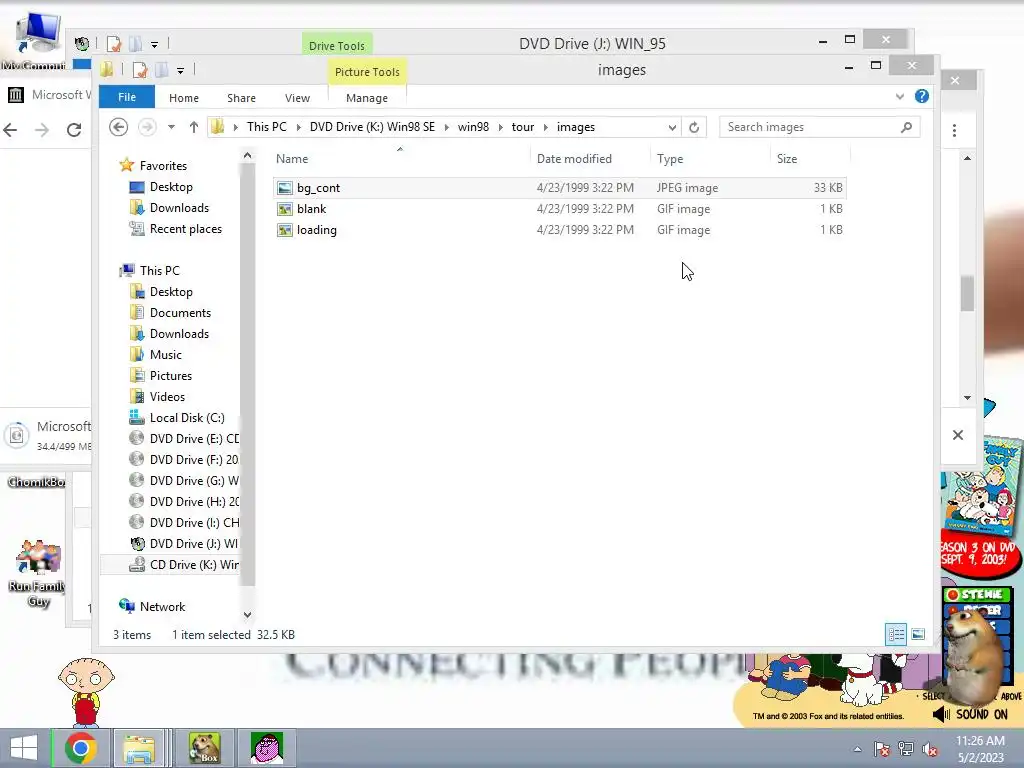The image size is (1024, 768).
Task: Open Recent places in navigation pane
Action: tap(185, 229)
